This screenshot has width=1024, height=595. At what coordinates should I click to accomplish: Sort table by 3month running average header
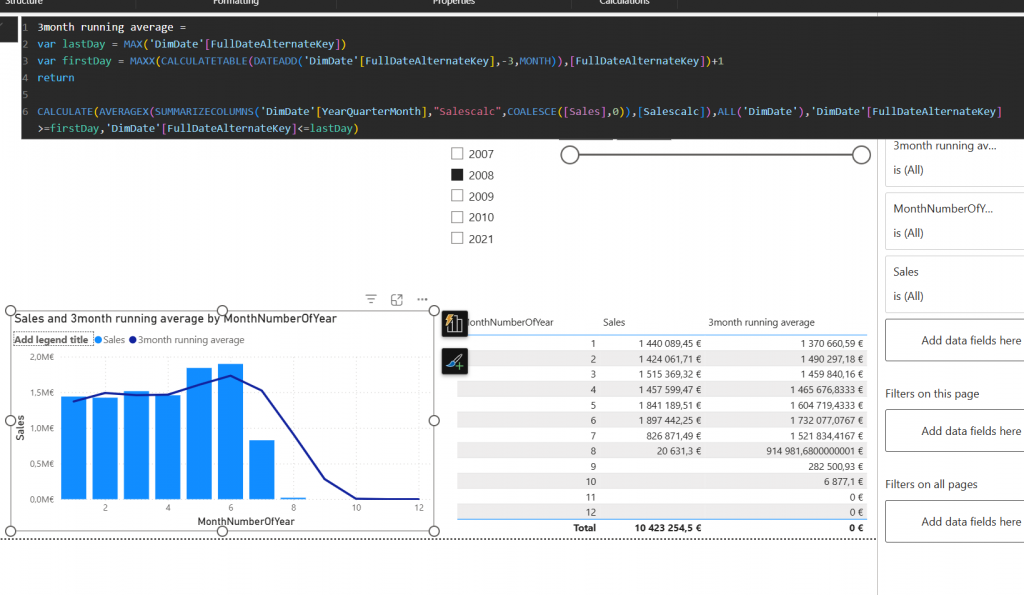[x=761, y=323]
